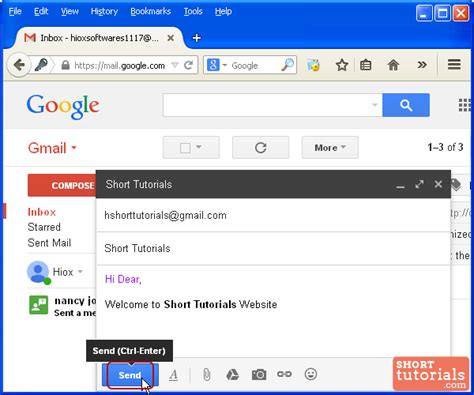Open the Help menu

pyautogui.click(x=223, y=11)
